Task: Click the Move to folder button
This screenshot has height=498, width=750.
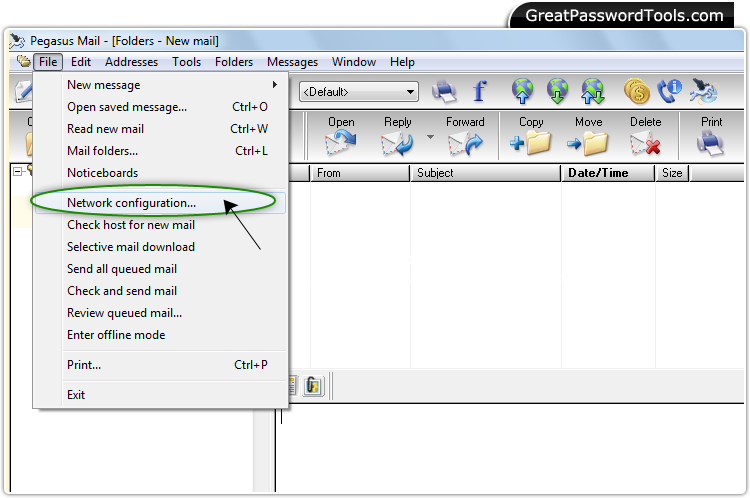Action: 588,137
